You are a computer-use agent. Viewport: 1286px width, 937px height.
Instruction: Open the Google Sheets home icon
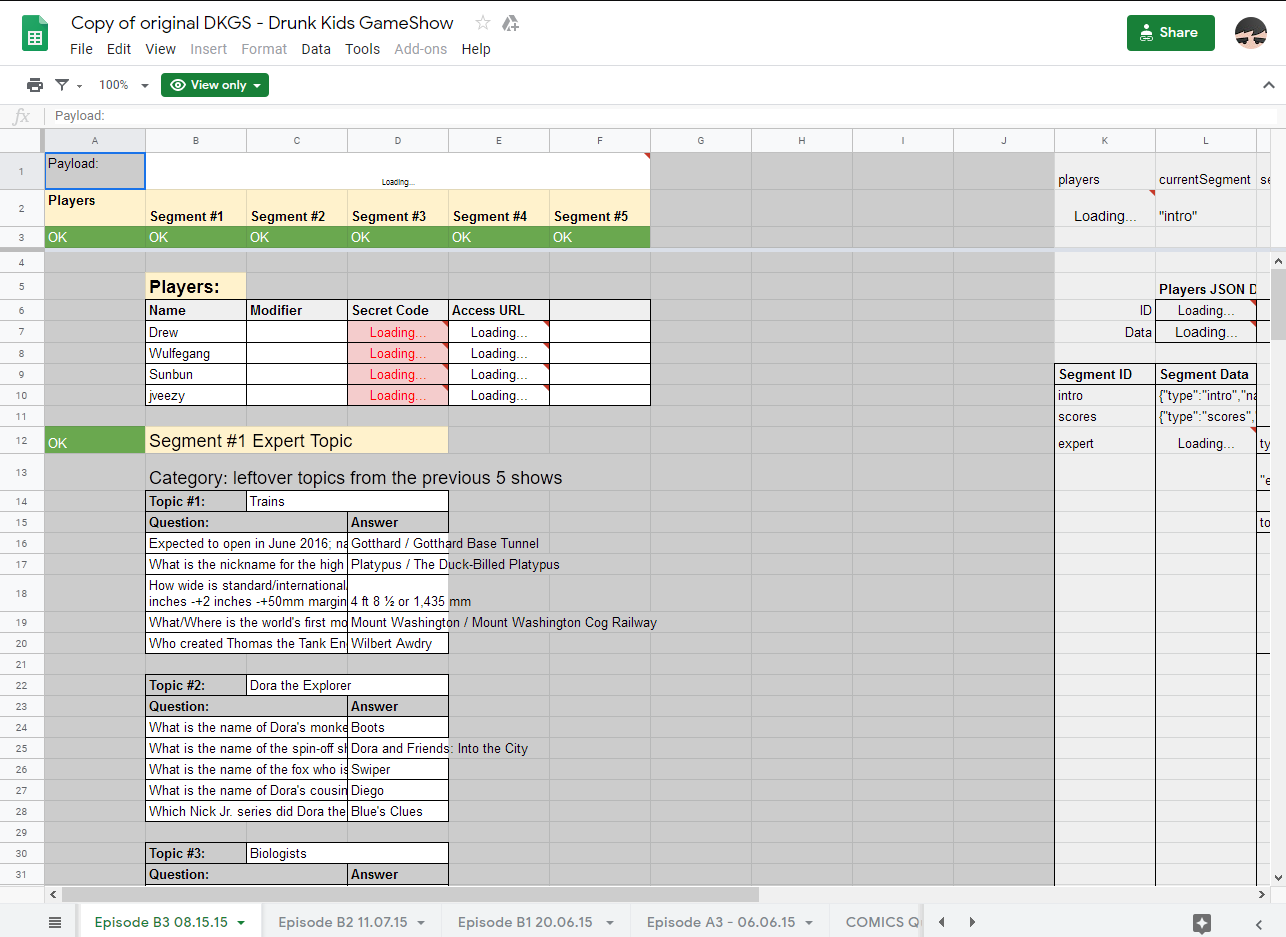pos(36,34)
